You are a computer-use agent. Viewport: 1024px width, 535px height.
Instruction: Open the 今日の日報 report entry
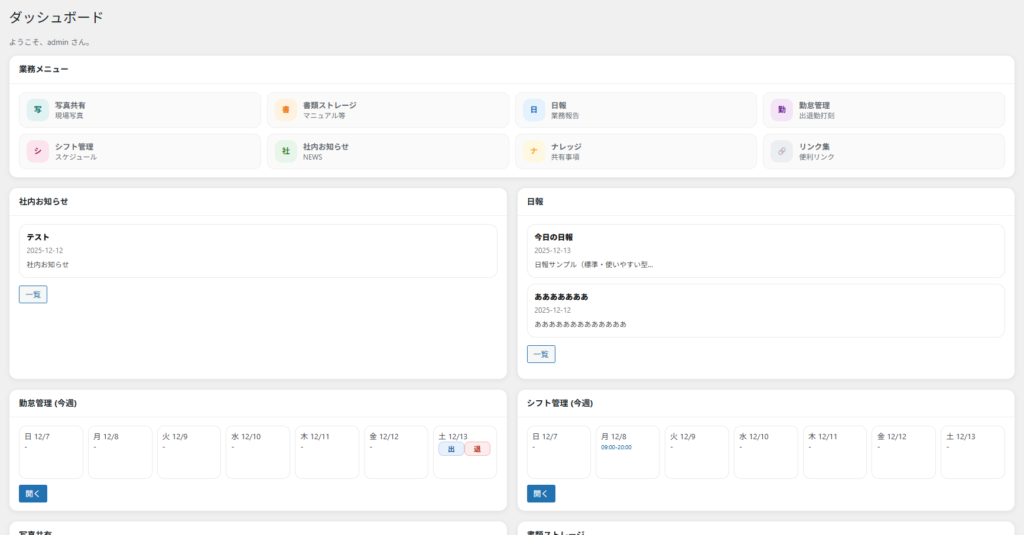click(765, 250)
